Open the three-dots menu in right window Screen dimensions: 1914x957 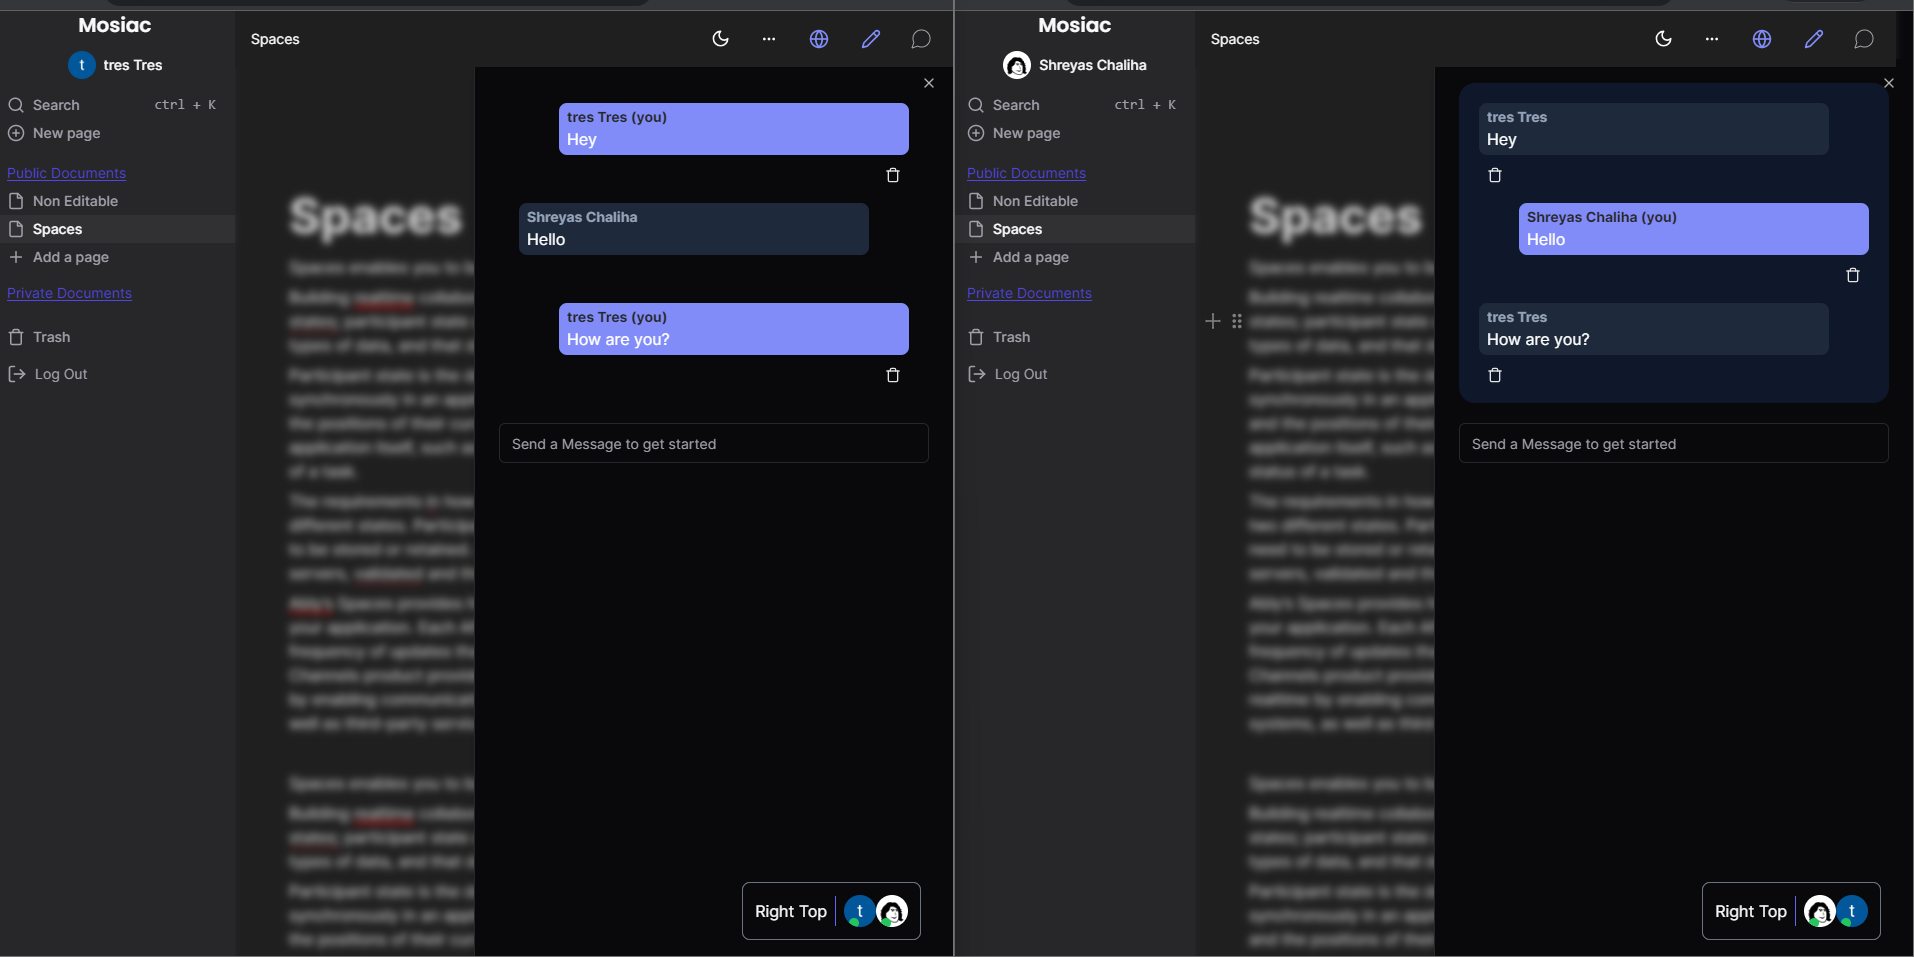(x=1712, y=39)
